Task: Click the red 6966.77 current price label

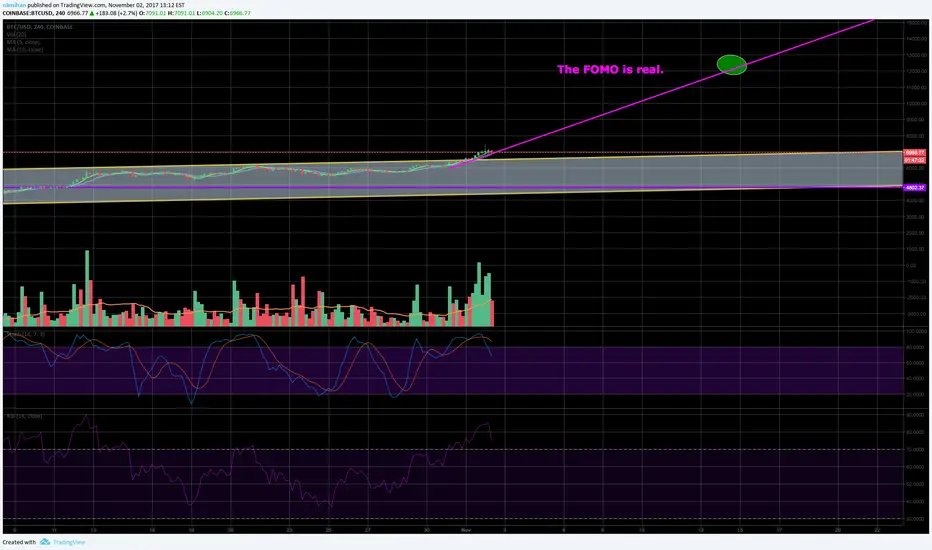Action: point(914,153)
